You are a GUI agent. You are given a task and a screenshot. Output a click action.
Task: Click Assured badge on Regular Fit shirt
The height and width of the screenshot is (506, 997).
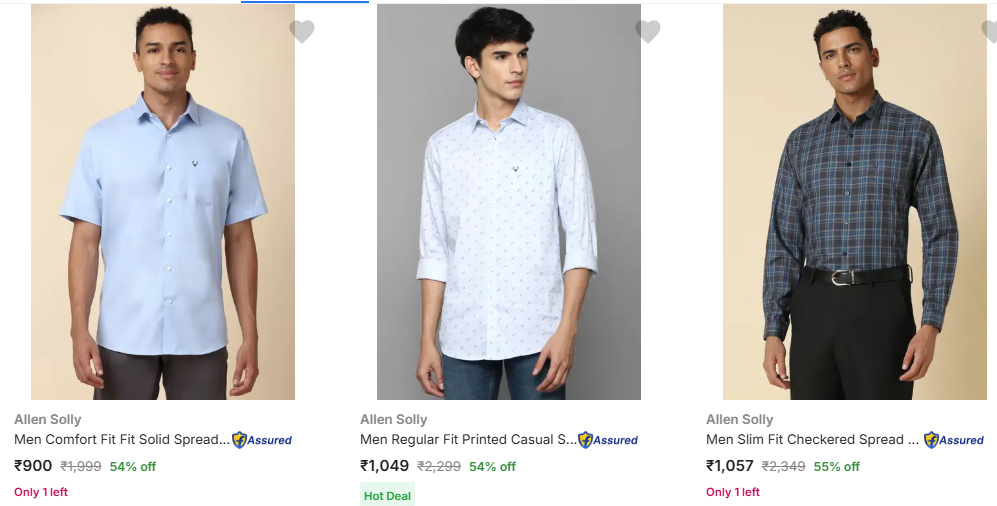pyautogui.click(x=608, y=440)
